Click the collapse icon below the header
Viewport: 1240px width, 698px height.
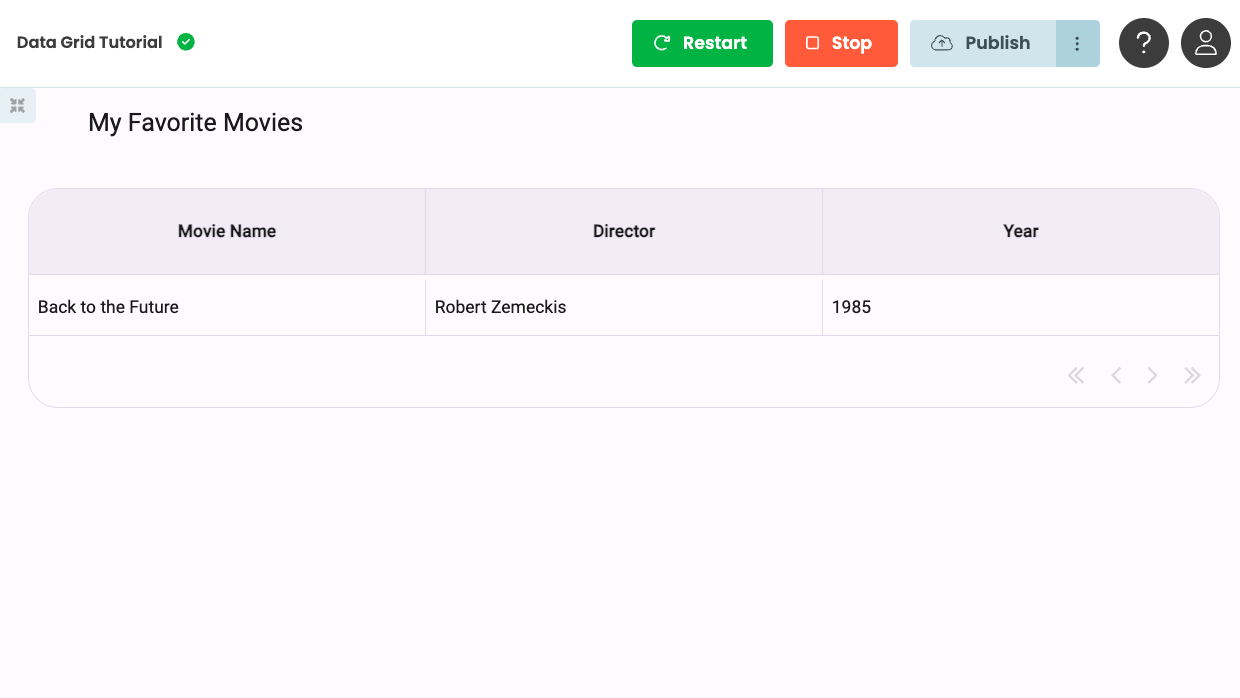[17, 104]
